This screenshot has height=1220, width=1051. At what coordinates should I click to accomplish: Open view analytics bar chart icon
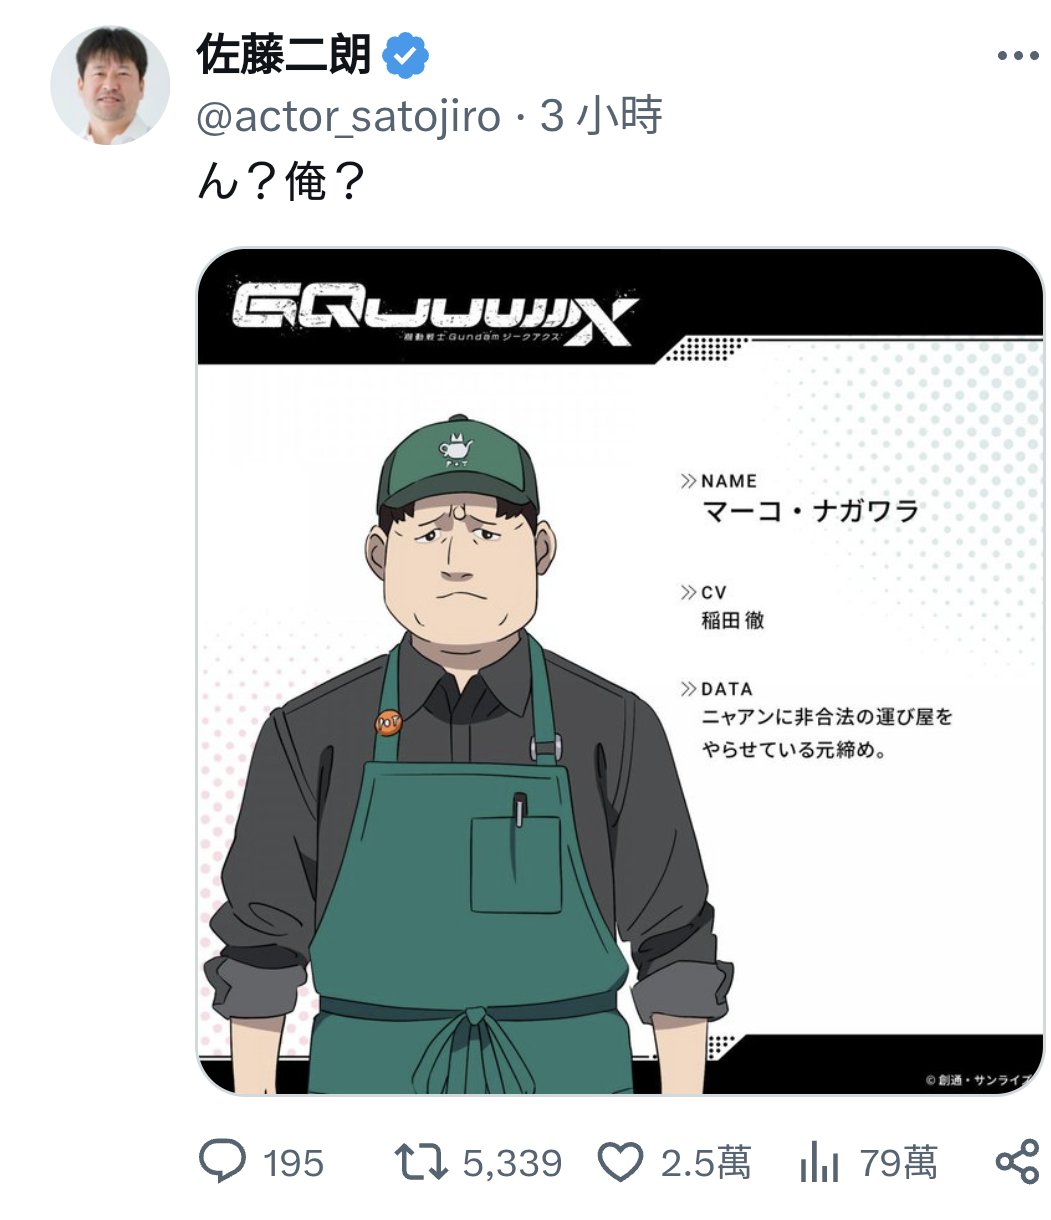coord(819,1163)
